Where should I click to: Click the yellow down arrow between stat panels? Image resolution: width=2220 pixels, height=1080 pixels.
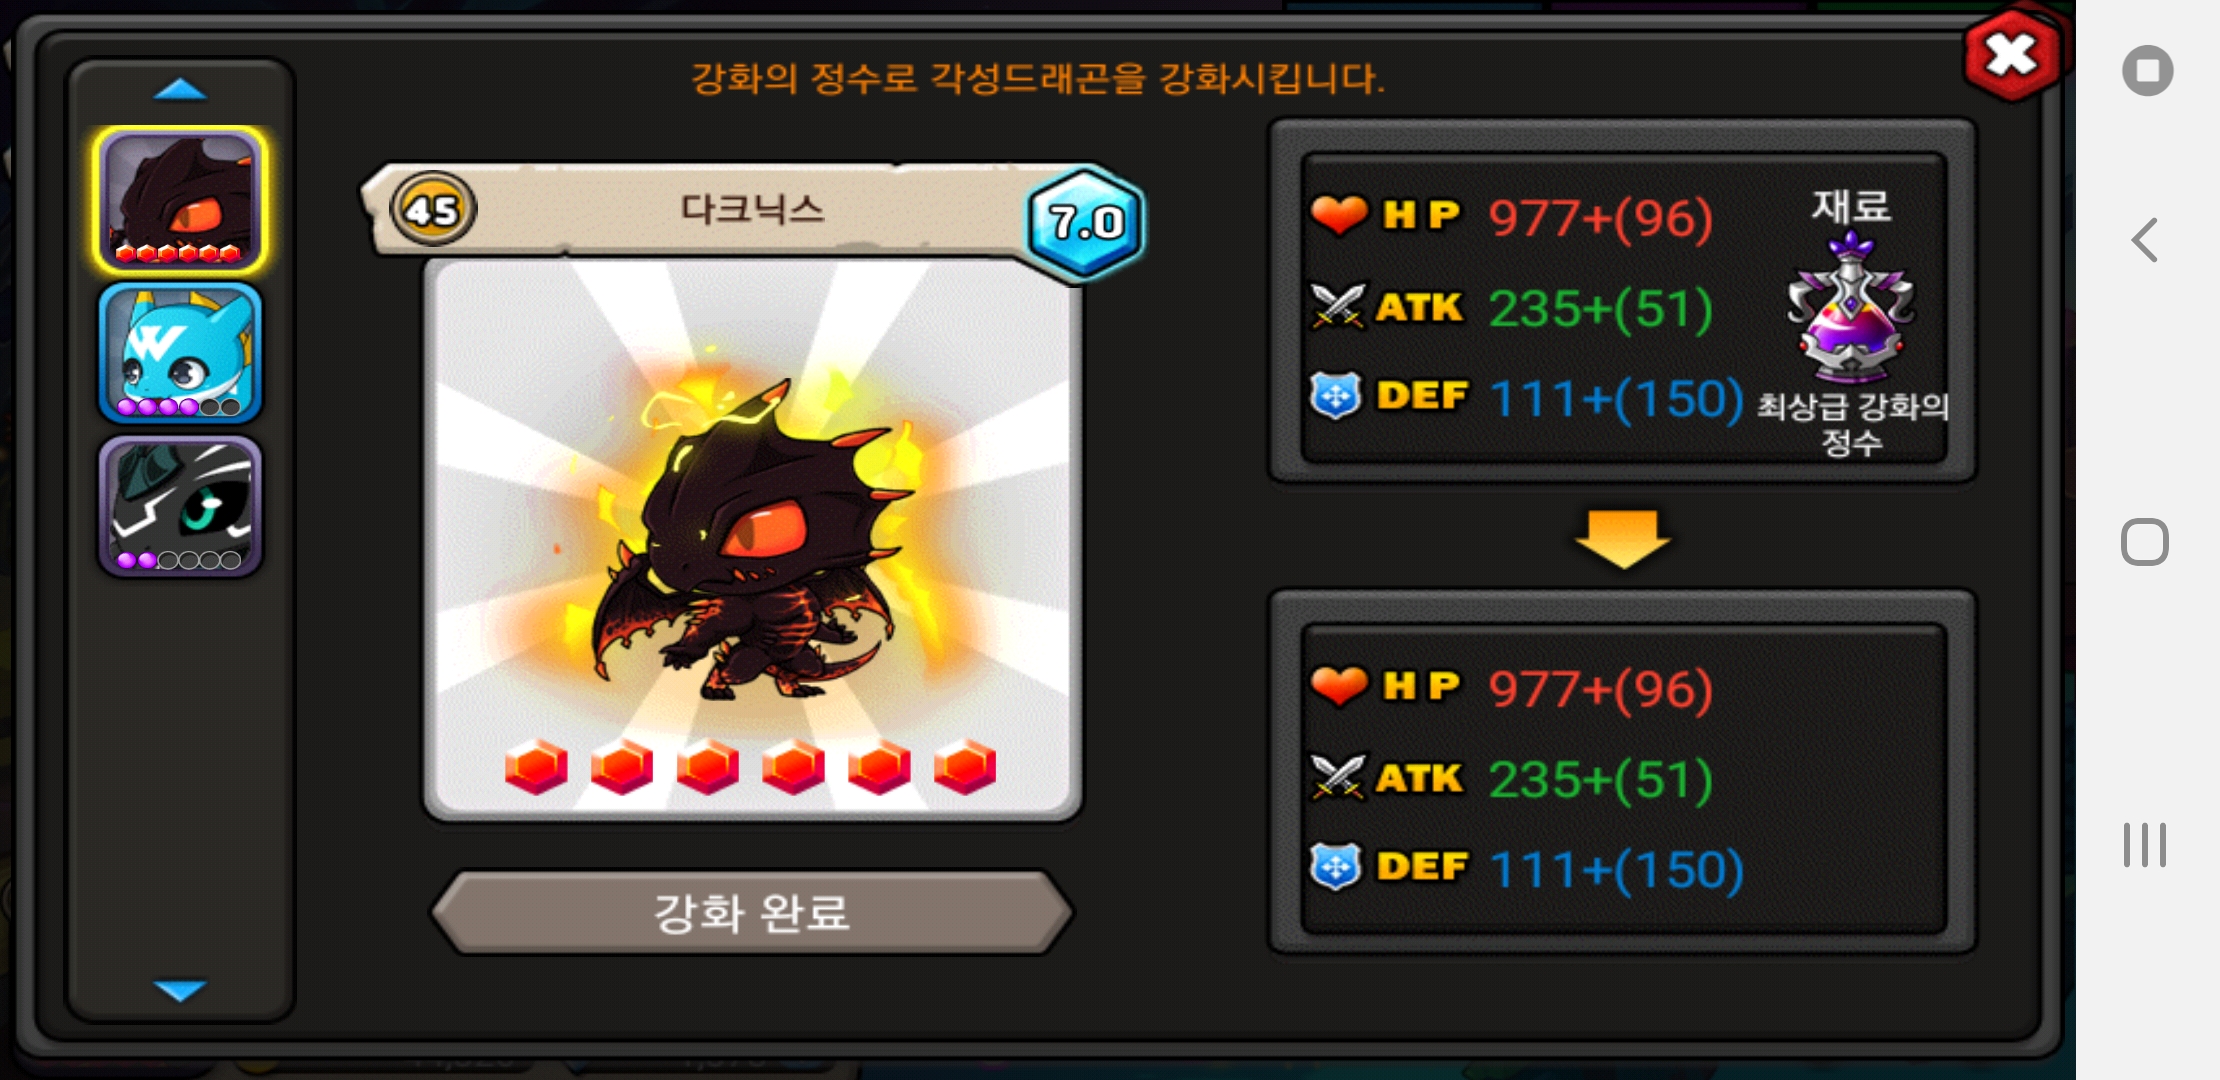(x=1622, y=538)
